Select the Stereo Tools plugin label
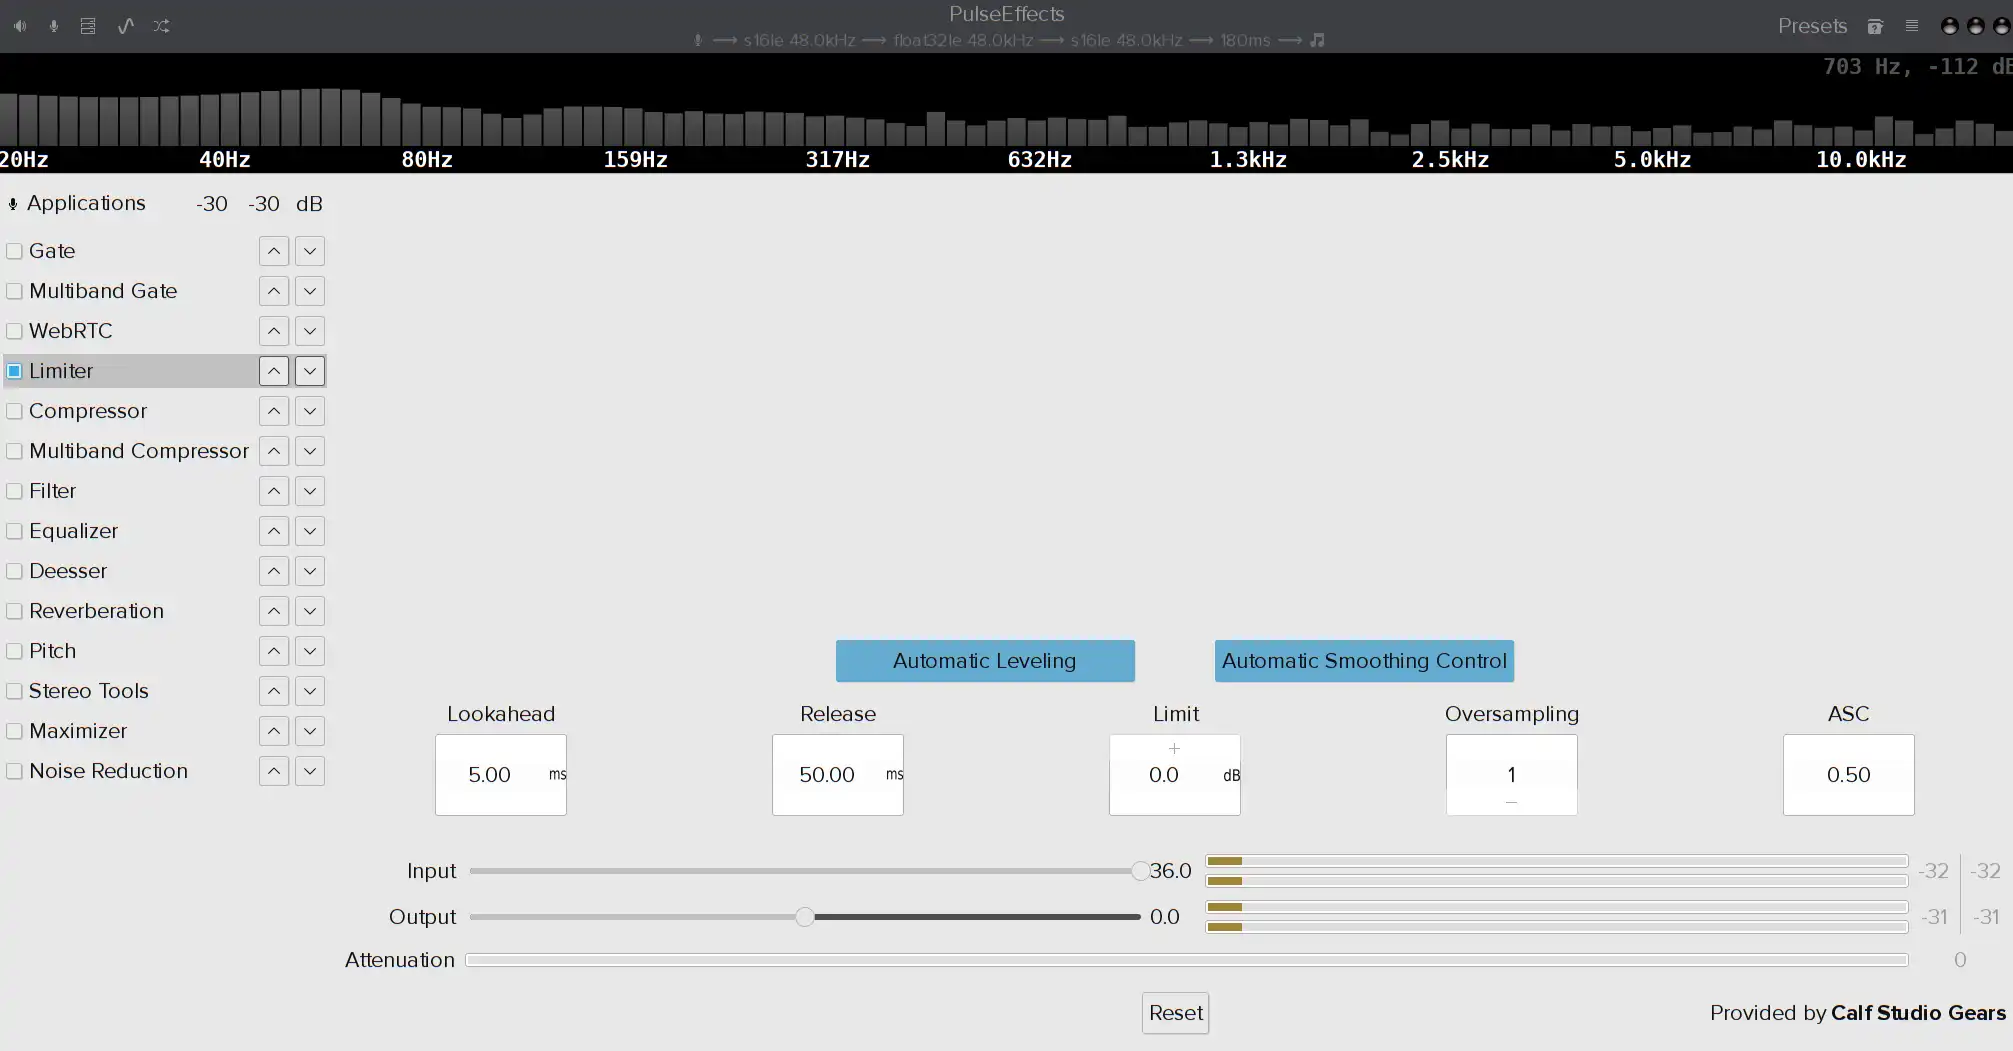The height and width of the screenshot is (1051, 2013). point(89,691)
